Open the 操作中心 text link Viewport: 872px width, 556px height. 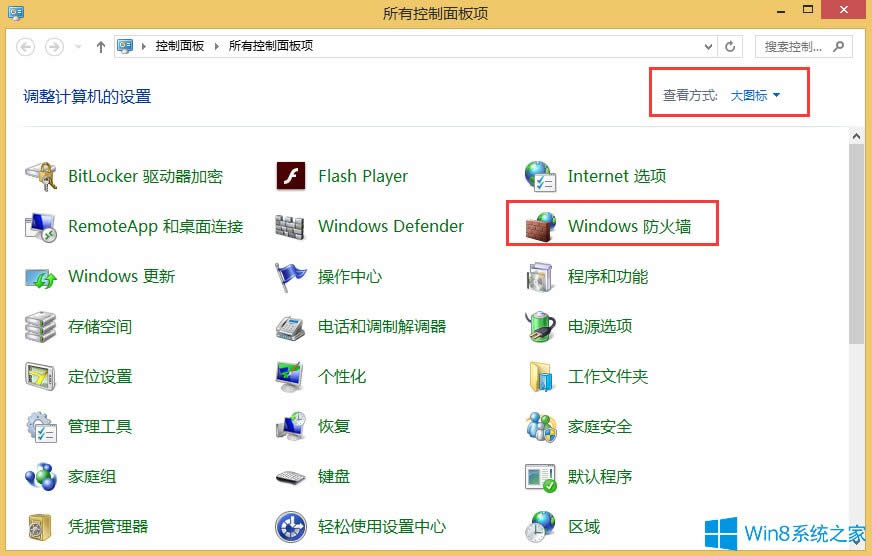[x=350, y=277]
